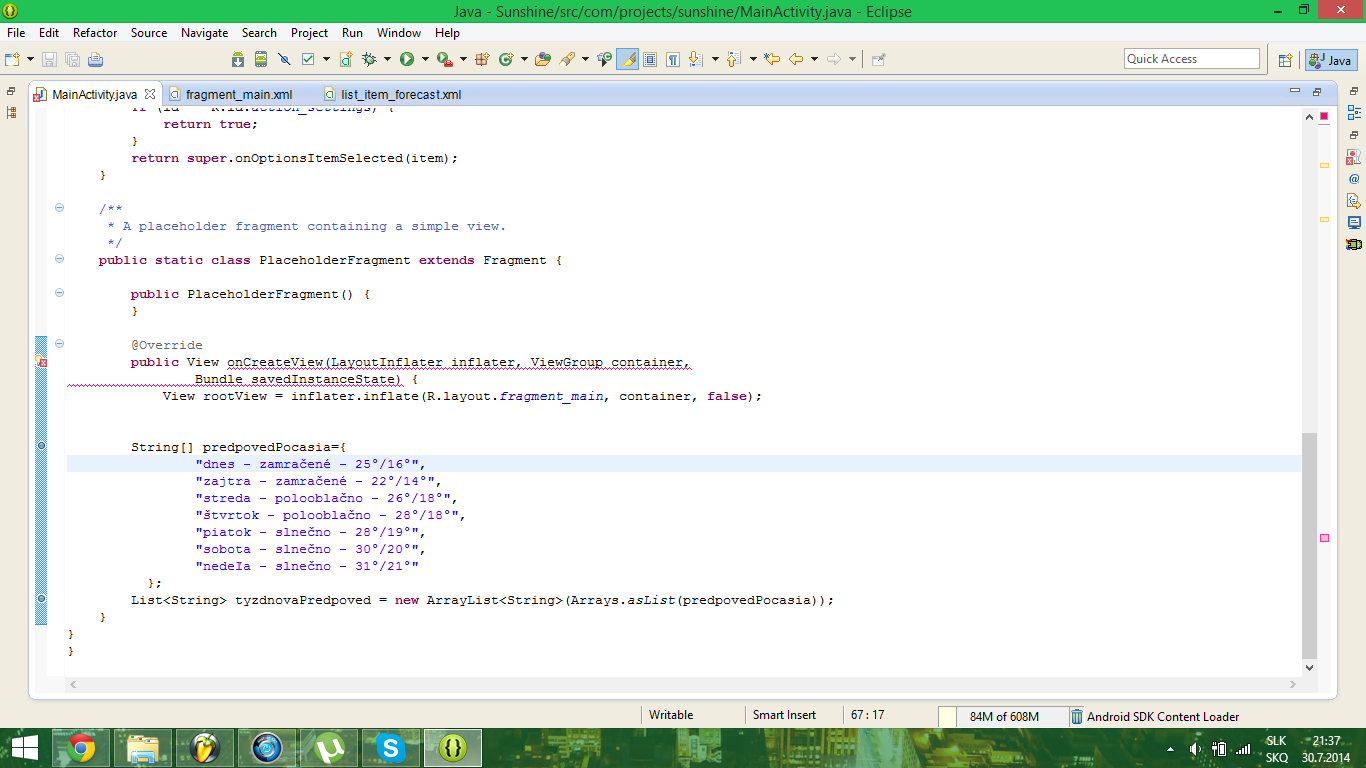Viewport: 1366px width, 768px height.
Task: Click the Quick Access search field
Action: coord(1191,59)
